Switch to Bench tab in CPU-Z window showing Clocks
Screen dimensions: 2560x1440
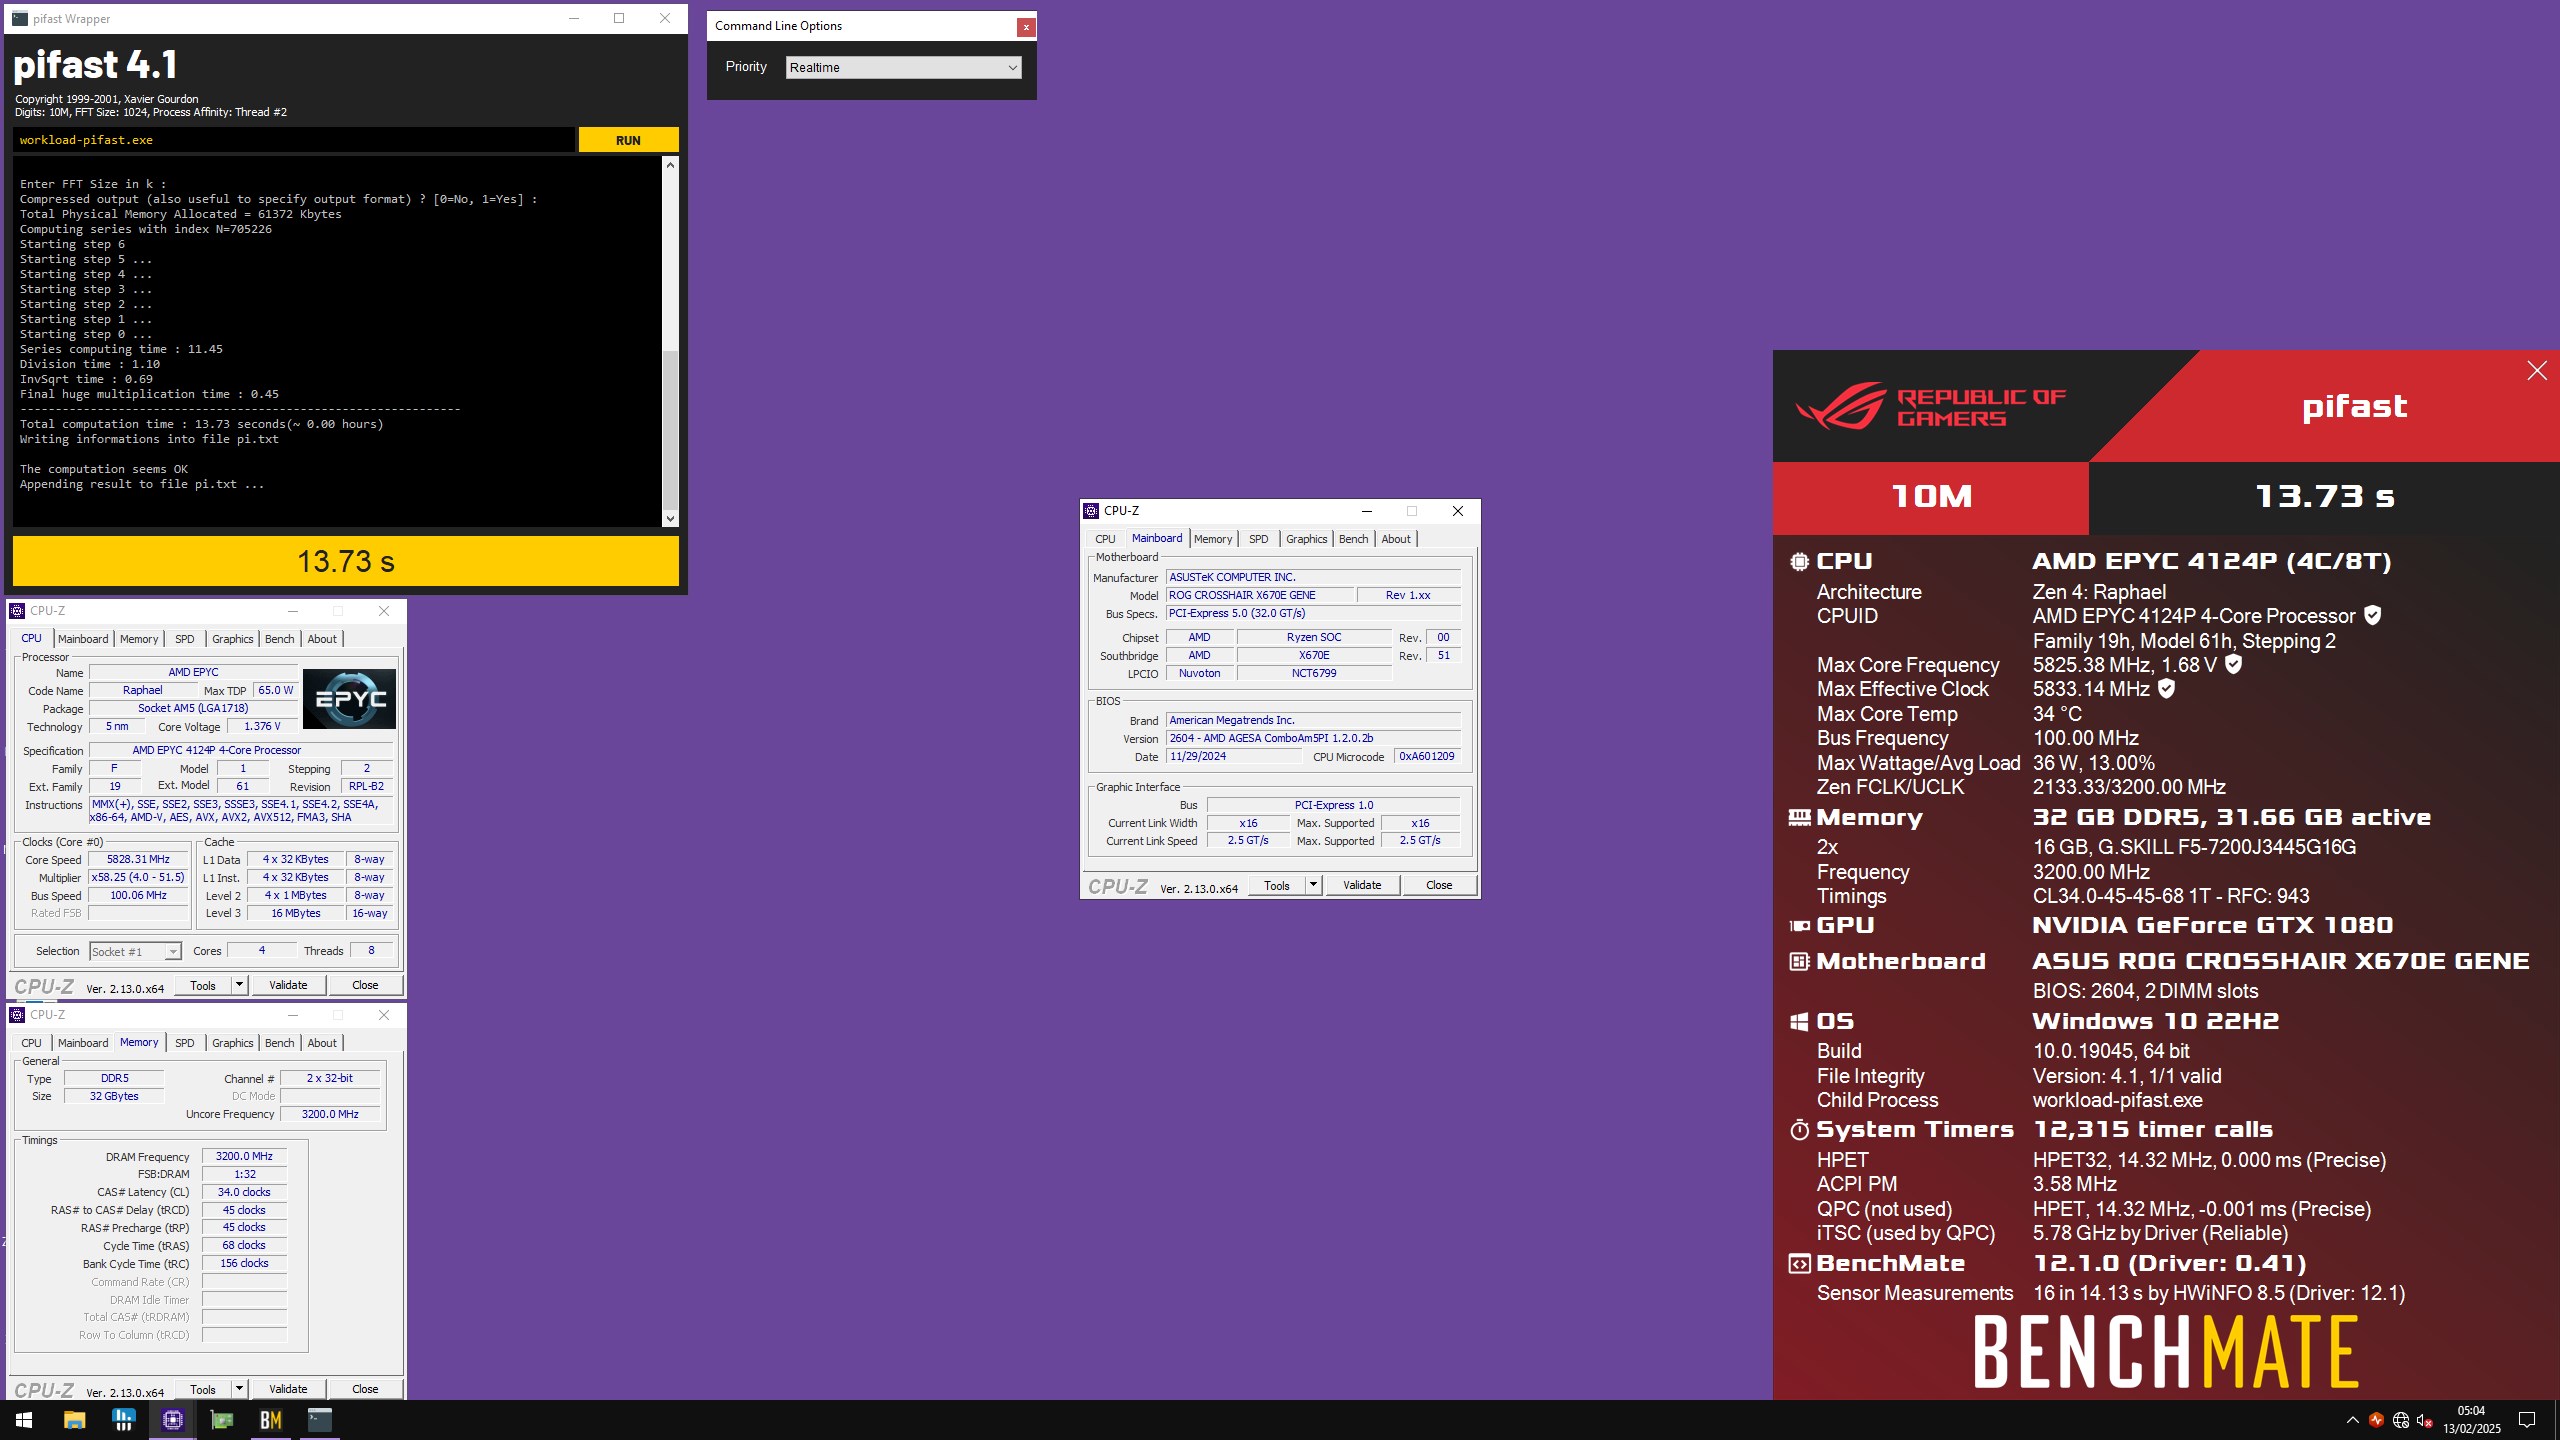[x=279, y=639]
